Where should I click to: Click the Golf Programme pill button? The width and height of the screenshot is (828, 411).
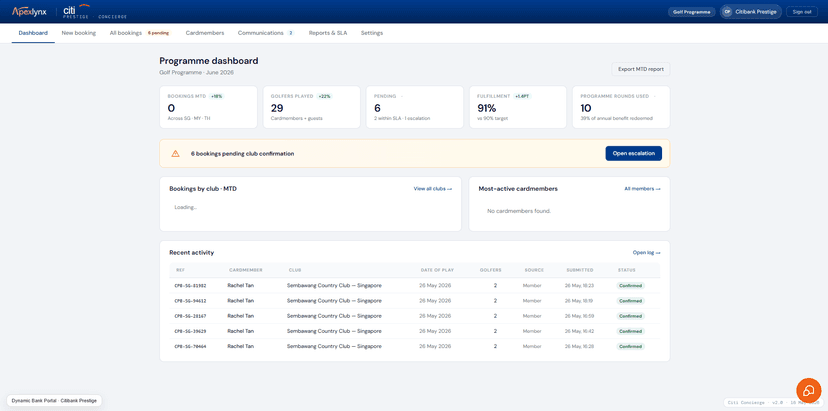[x=692, y=12]
